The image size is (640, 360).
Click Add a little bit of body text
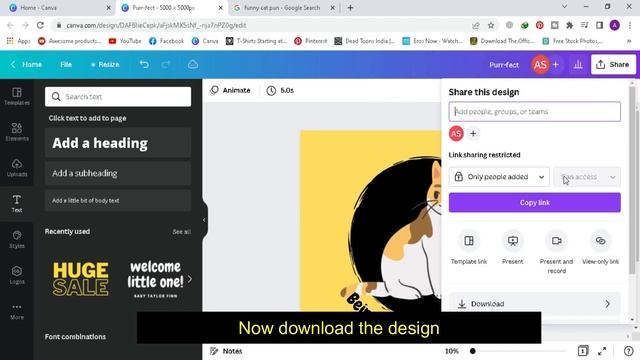click(118, 200)
